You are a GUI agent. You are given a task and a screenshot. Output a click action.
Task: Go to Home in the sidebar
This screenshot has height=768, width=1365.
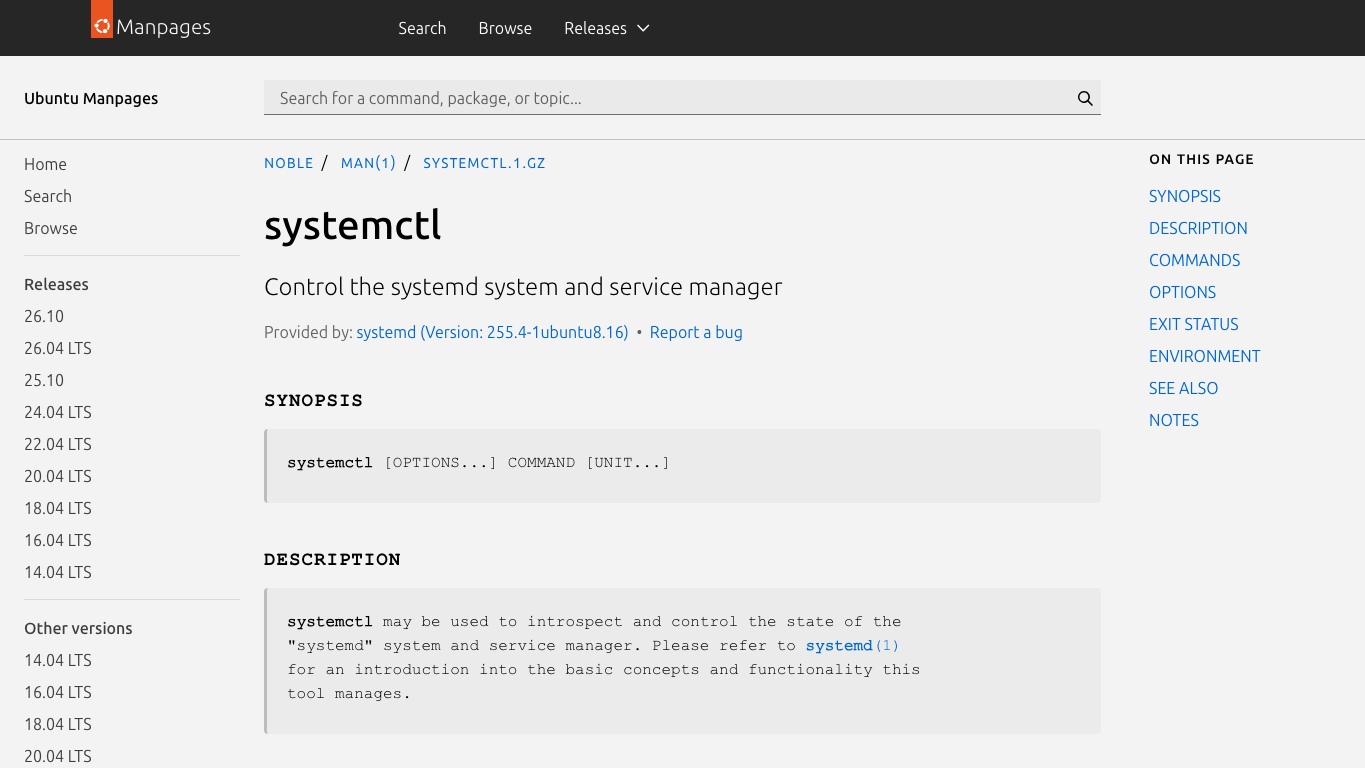pos(45,164)
